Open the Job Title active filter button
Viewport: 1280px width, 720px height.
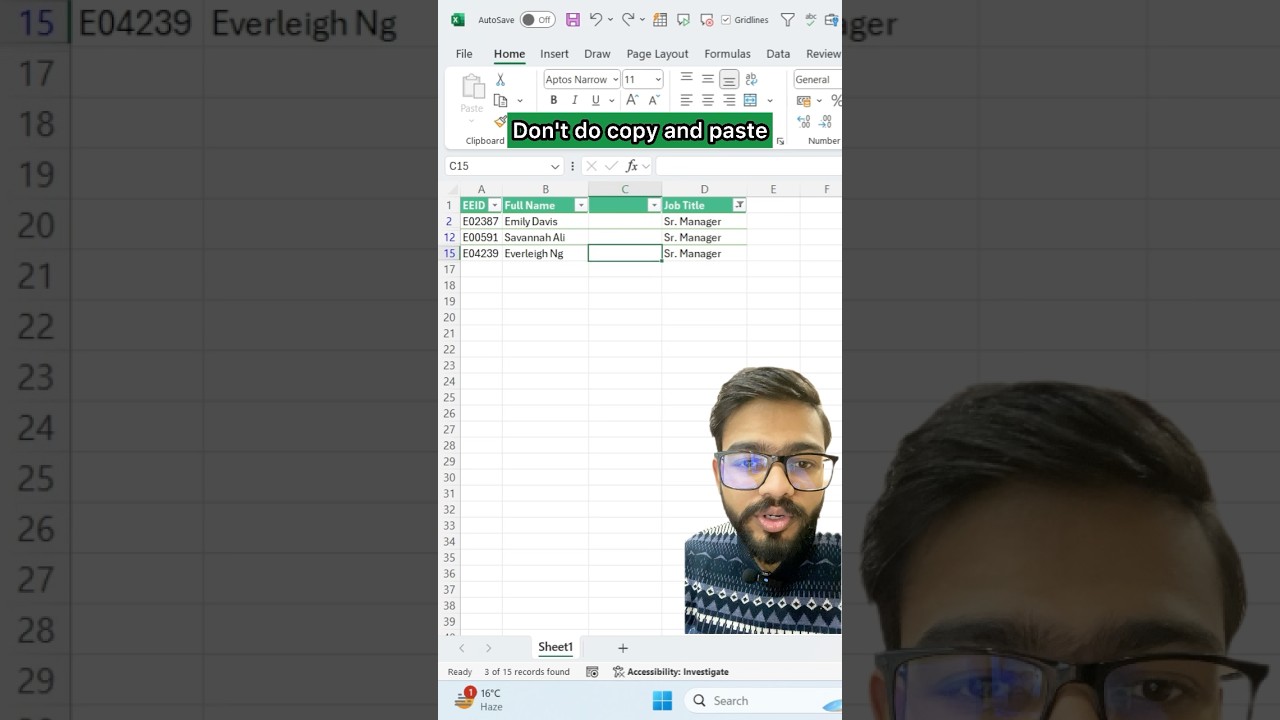pyautogui.click(x=739, y=205)
